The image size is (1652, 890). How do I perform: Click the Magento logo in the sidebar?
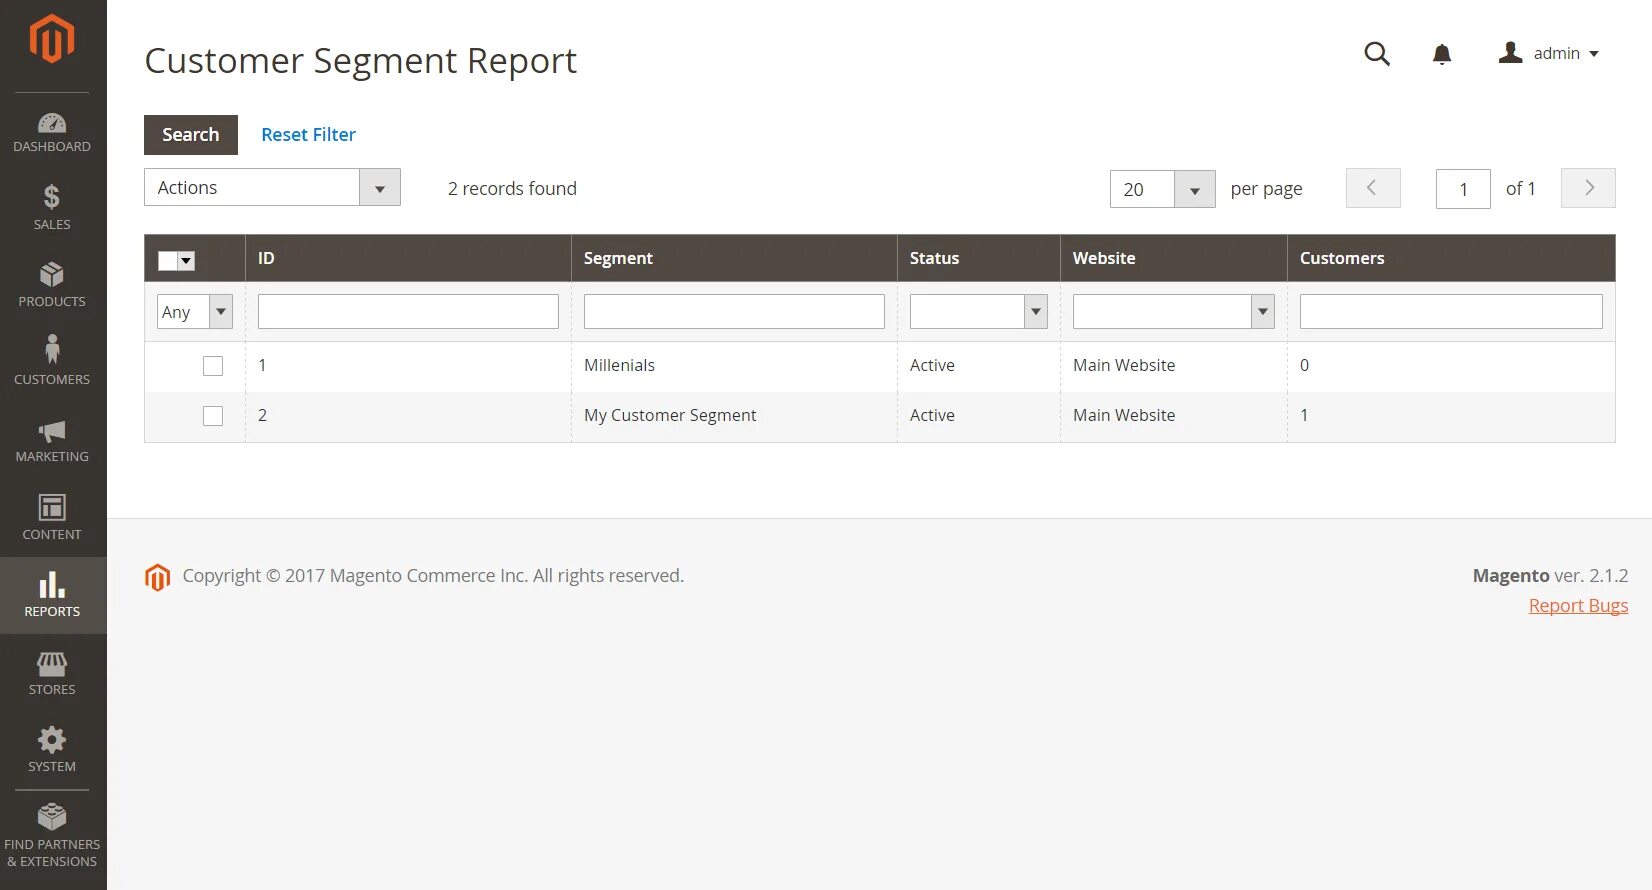click(52, 39)
